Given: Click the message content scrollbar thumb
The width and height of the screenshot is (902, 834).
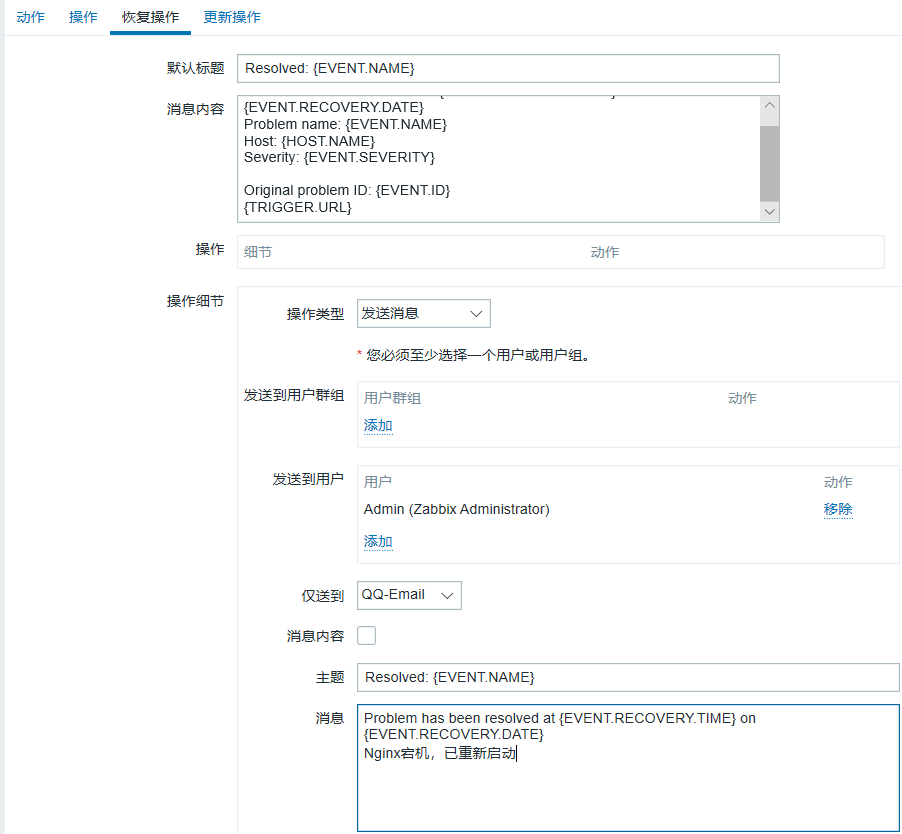Looking at the screenshot, I should 769,163.
